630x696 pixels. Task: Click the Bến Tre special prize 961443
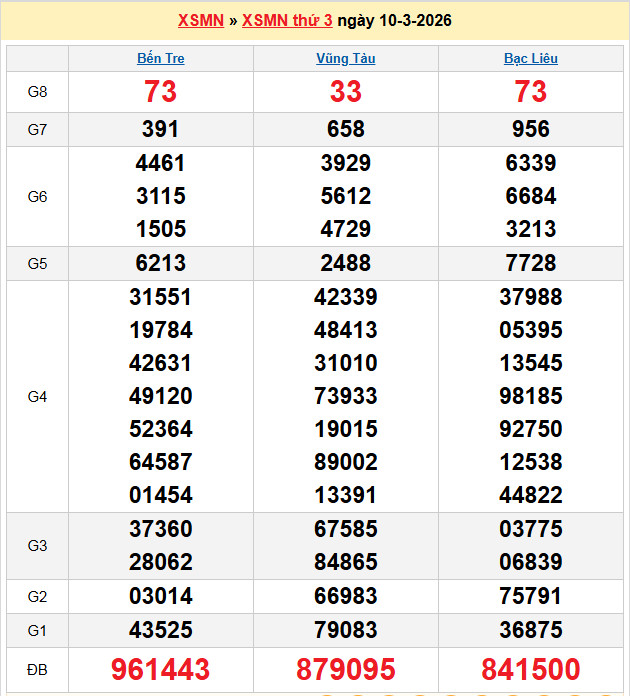pos(160,669)
